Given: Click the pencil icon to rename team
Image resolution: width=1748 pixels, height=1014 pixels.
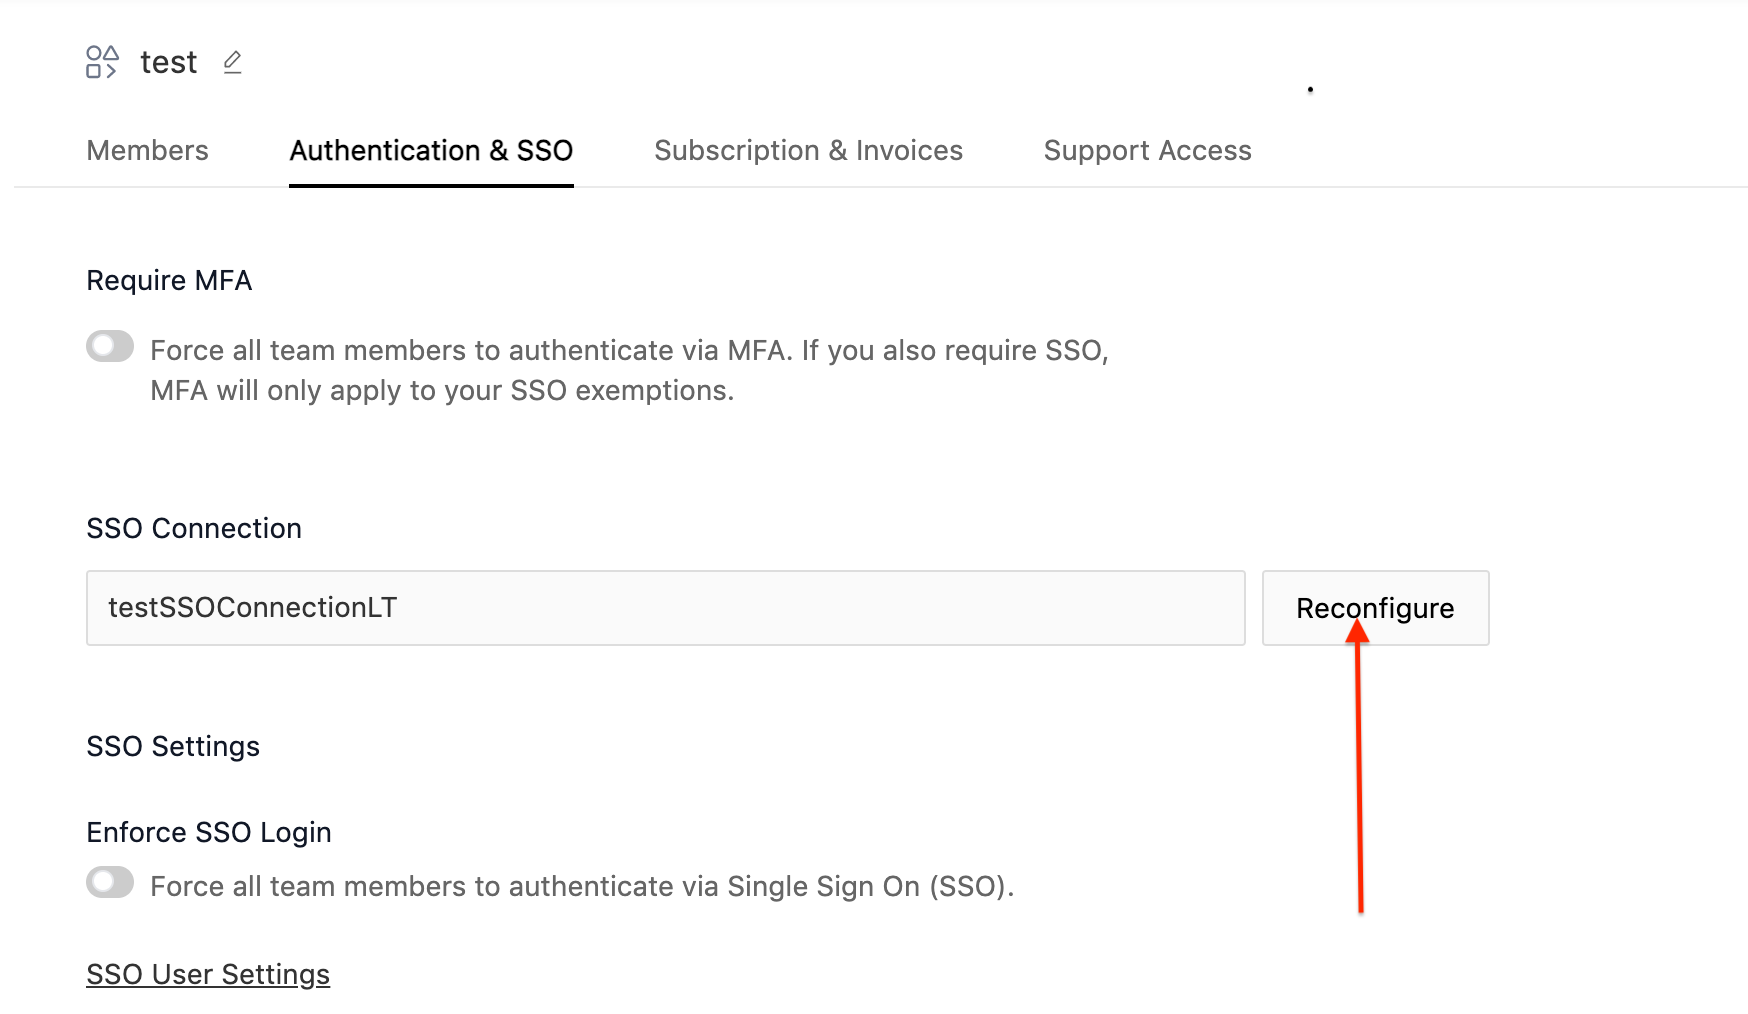Looking at the screenshot, I should 232,63.
